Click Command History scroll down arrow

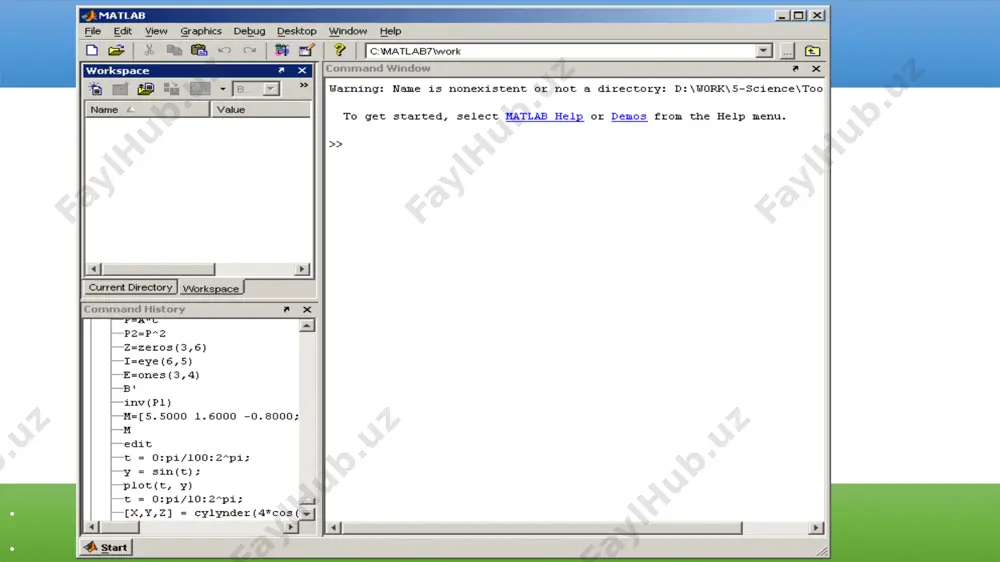click(x=307, y=514)
